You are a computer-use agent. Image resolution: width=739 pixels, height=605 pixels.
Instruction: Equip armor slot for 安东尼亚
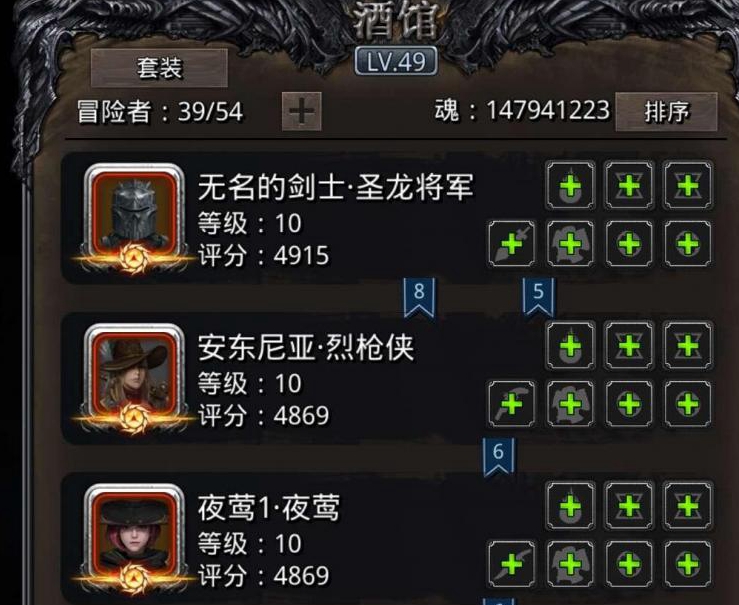pos(571,404)
